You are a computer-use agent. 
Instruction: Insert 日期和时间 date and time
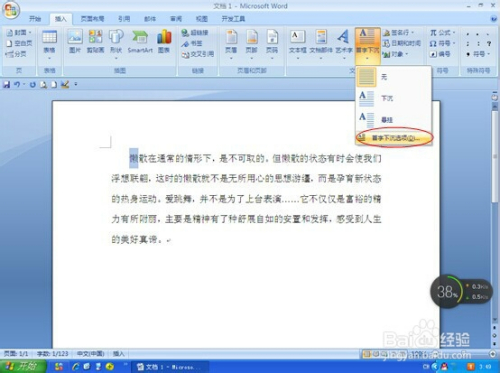[401, 43]
